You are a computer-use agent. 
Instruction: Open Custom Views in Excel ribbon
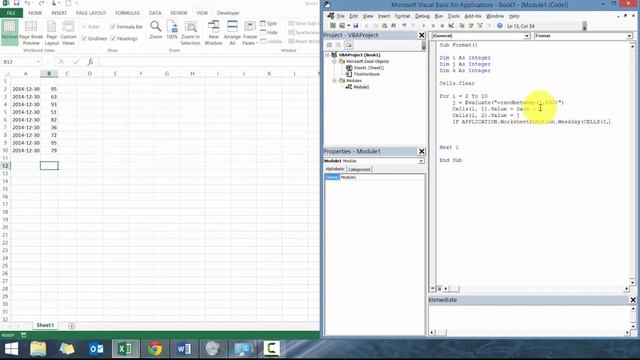(x=68, y=33)
